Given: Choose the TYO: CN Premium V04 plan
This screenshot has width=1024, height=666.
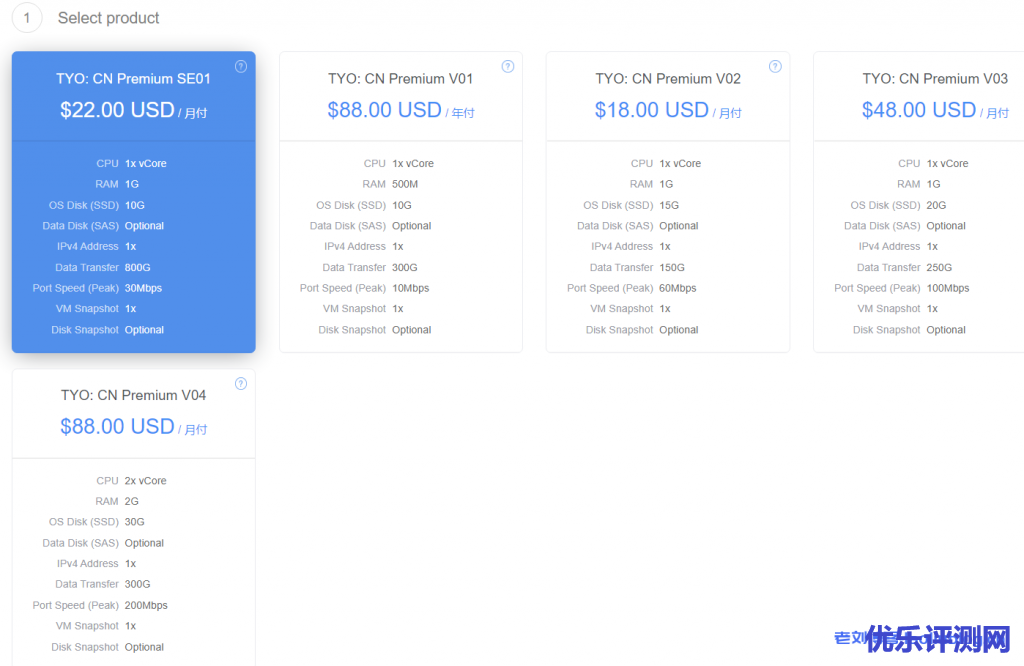Looking at the screenshot, I should tap(133, 396).
